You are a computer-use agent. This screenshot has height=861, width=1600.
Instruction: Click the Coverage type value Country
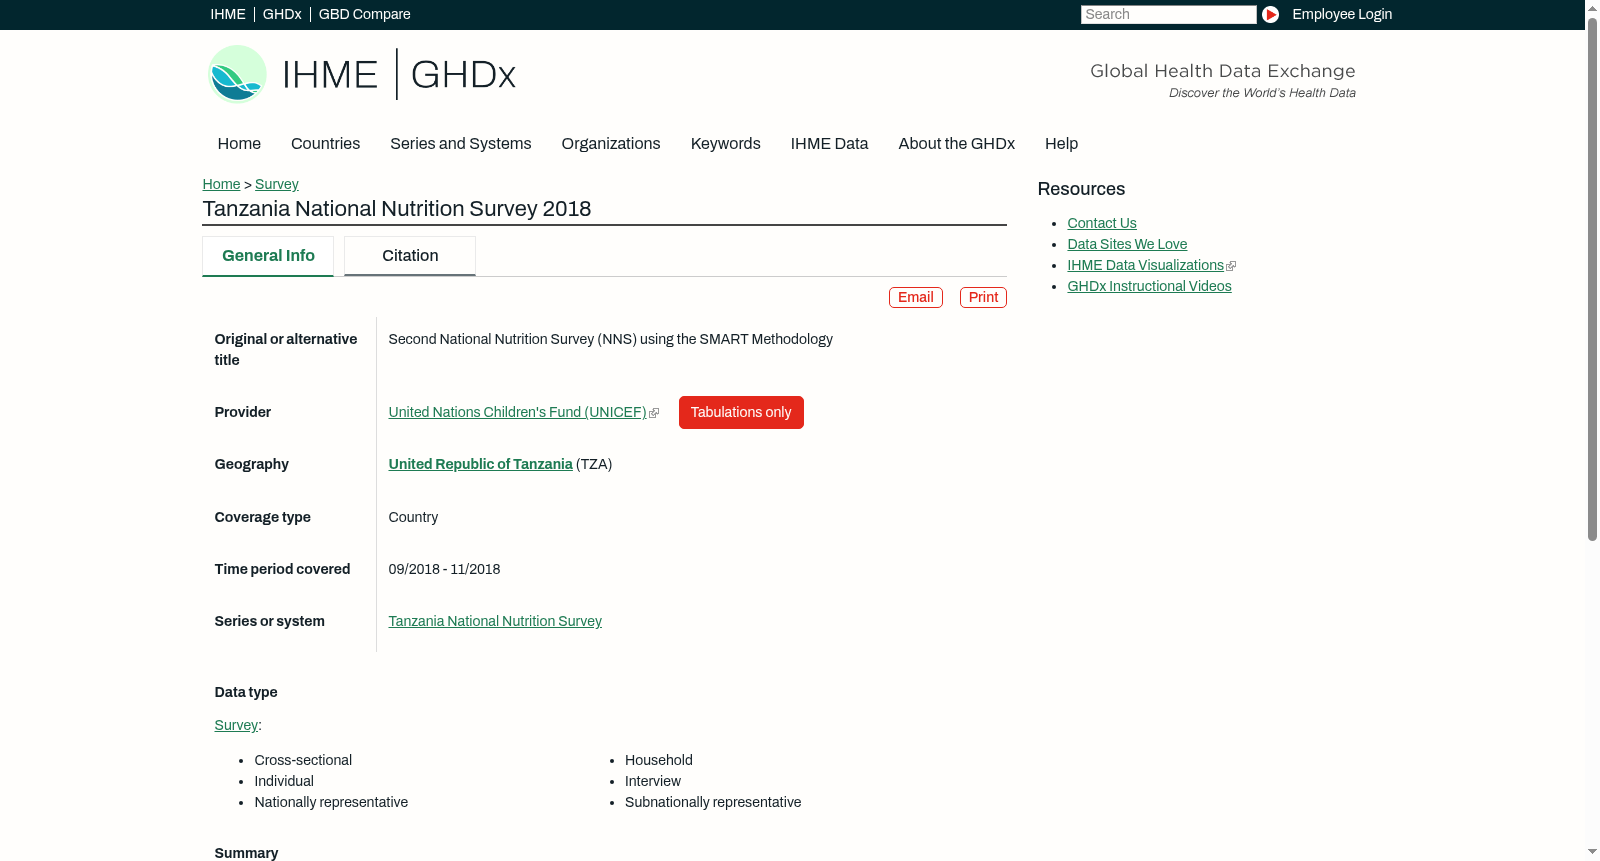tap(413, 517)
